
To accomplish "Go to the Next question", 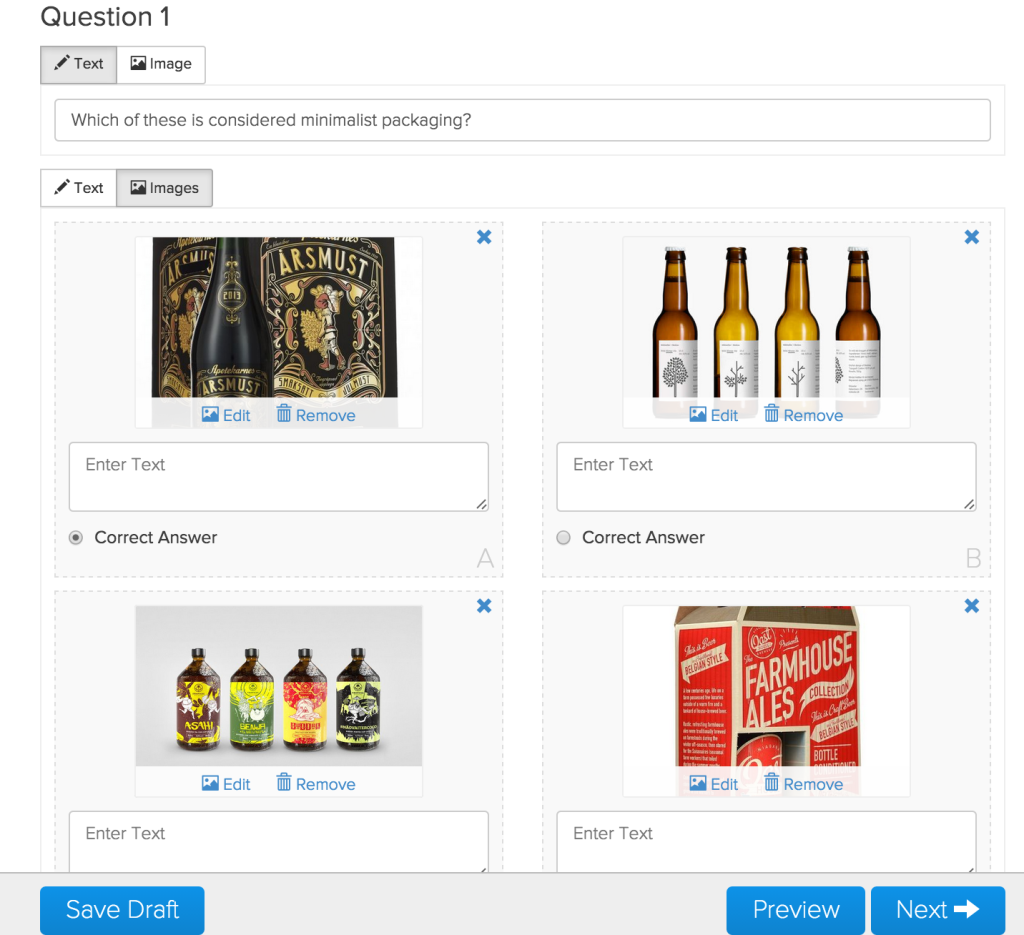I will coord(938,910).
